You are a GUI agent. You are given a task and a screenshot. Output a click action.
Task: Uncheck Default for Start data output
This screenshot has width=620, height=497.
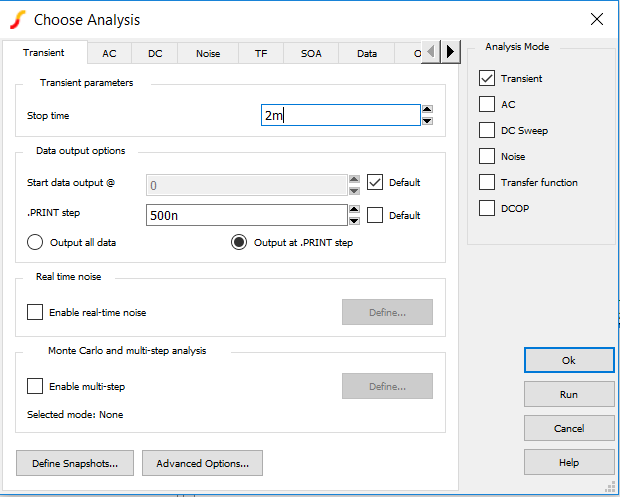tap(375, 182)
